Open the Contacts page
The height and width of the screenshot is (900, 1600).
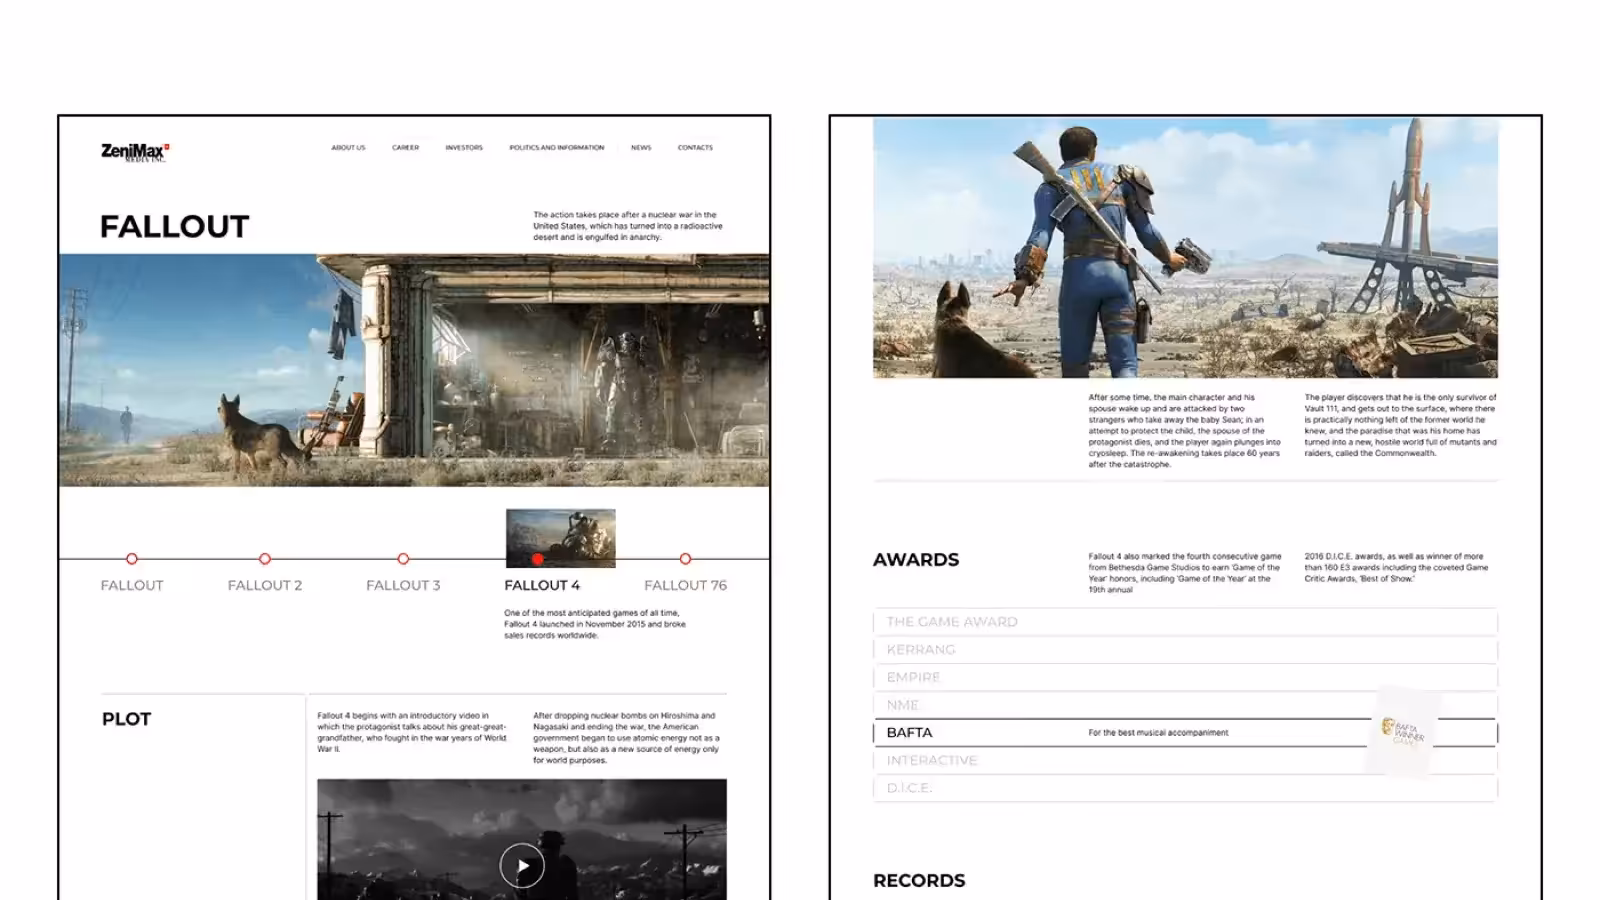[x=695, y=148]
